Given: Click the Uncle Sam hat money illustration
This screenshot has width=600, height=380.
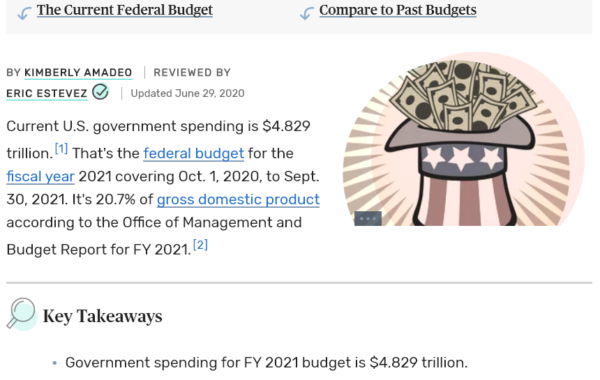Looking at the screenshot, I should pos(463,139).
